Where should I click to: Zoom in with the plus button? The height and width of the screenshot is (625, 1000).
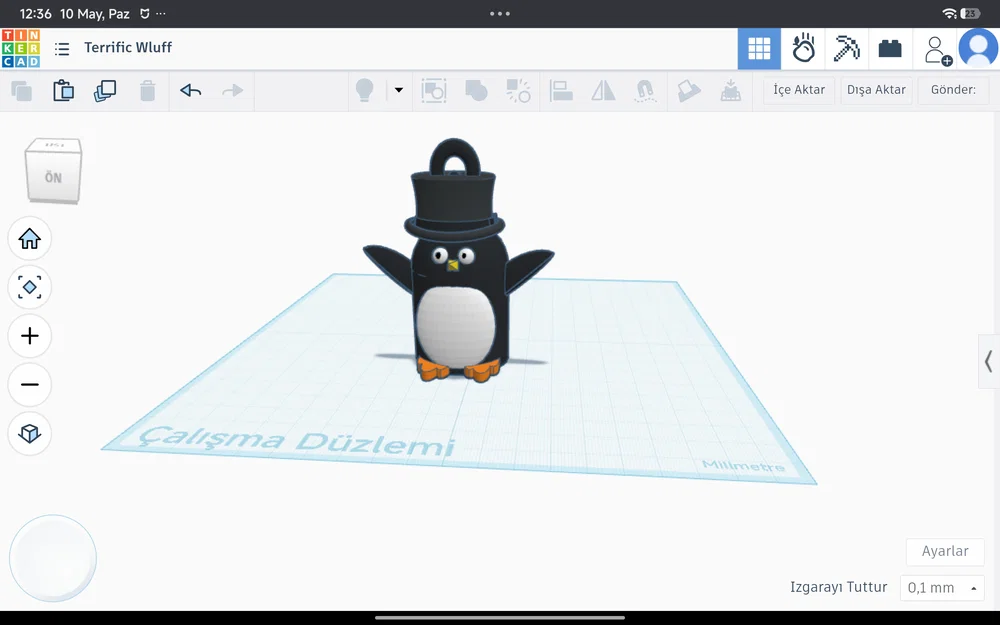coord(30,336)
